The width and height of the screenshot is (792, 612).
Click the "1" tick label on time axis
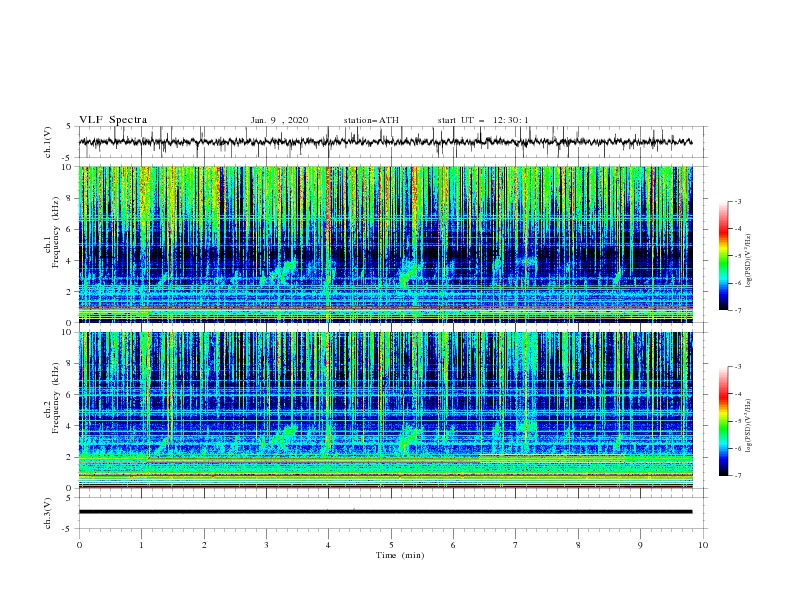point(142,545)
